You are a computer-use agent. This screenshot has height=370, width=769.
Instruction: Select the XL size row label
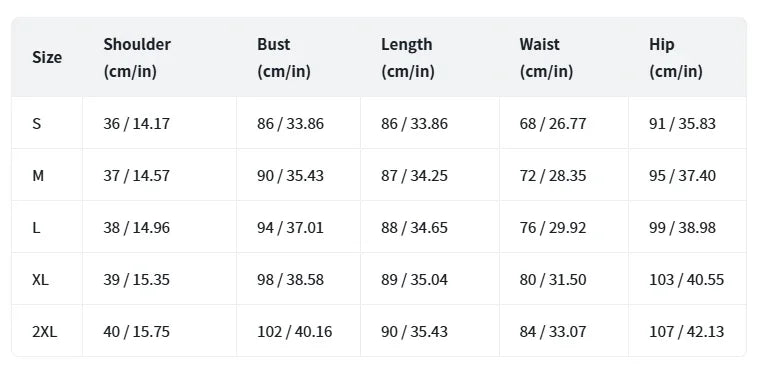pos(40,279)
